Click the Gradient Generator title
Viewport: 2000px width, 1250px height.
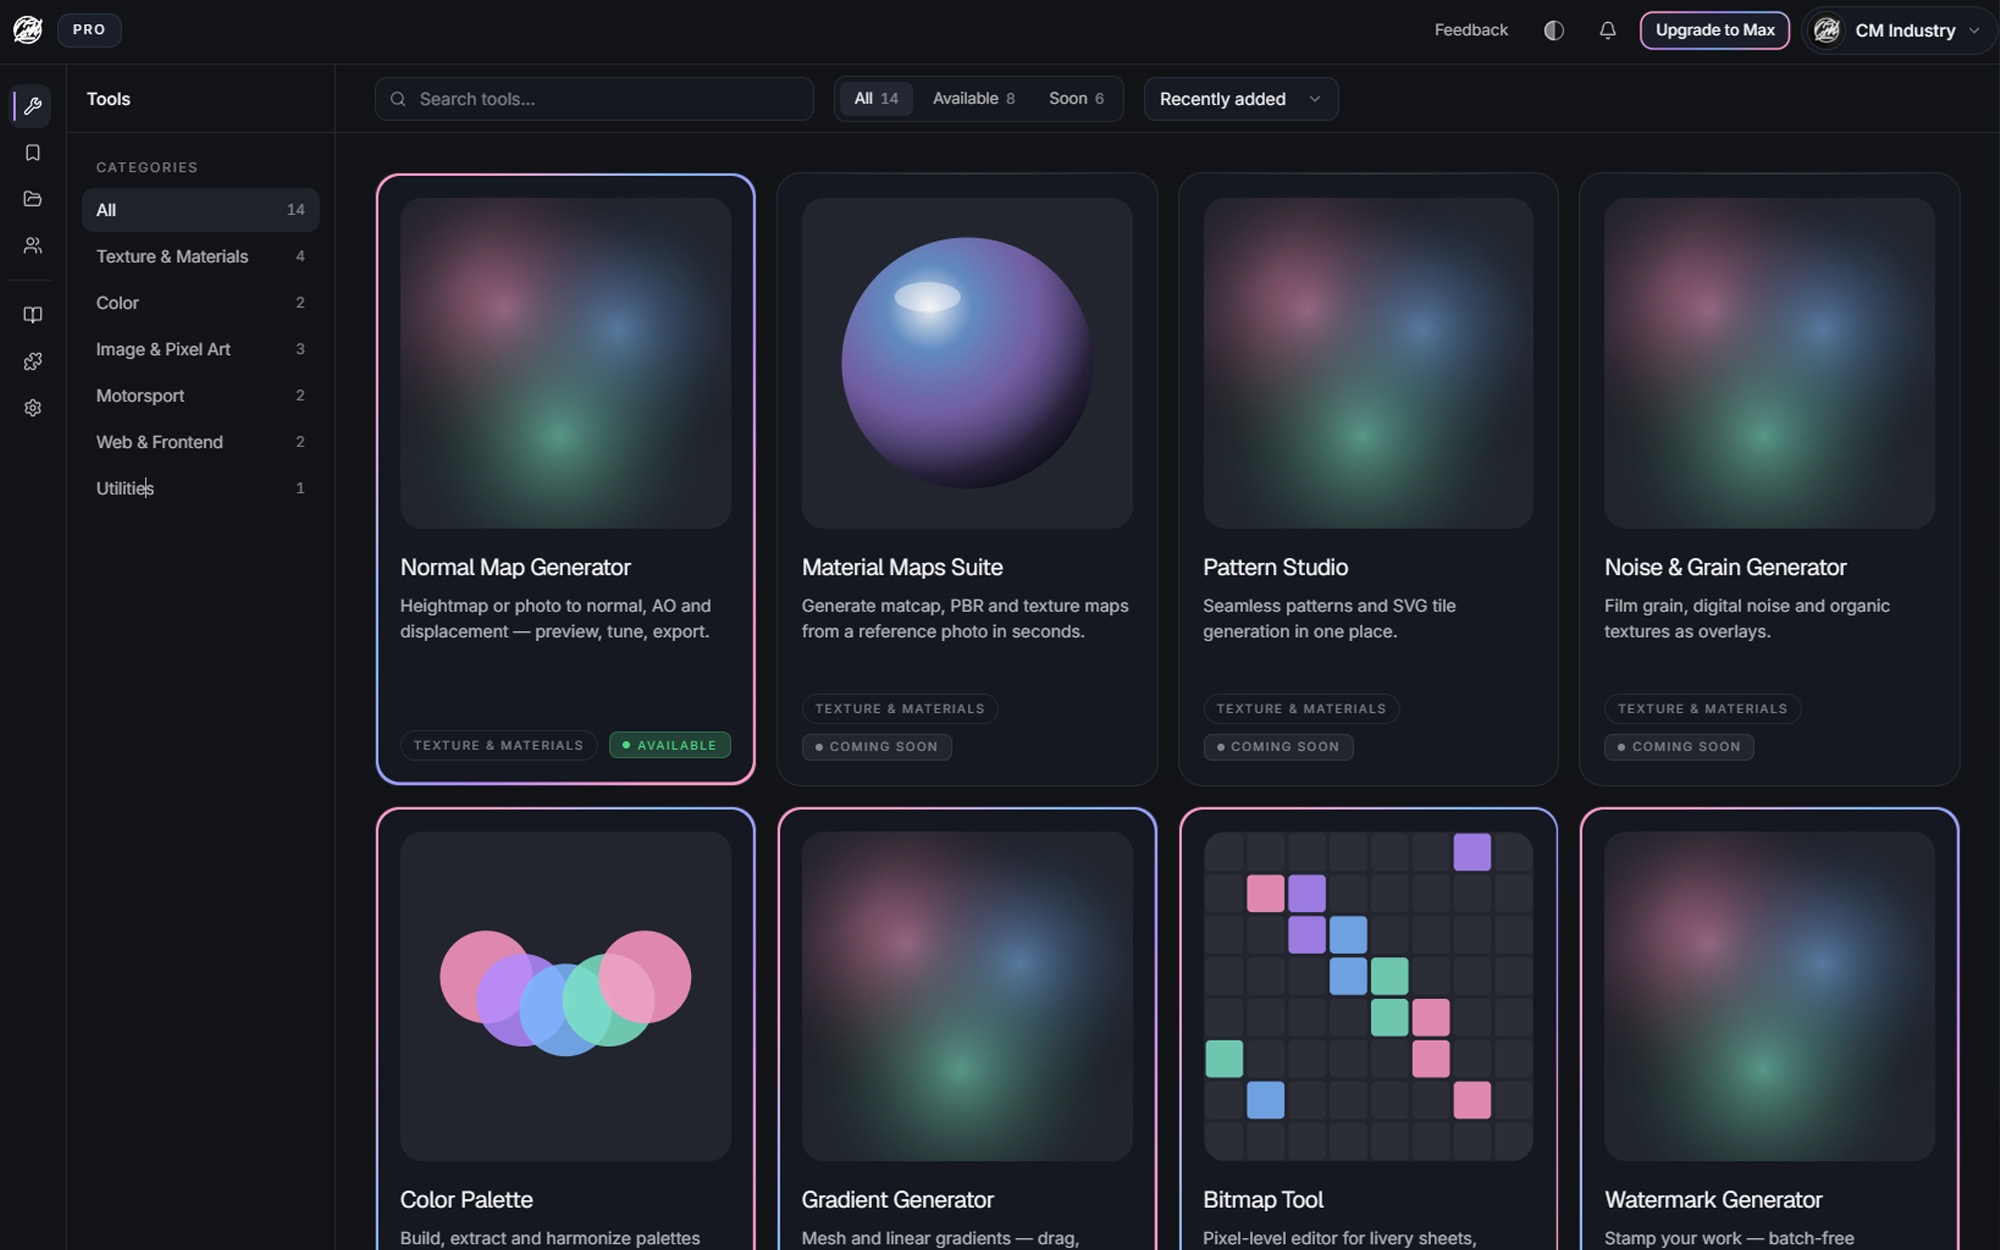(897, 1200)
